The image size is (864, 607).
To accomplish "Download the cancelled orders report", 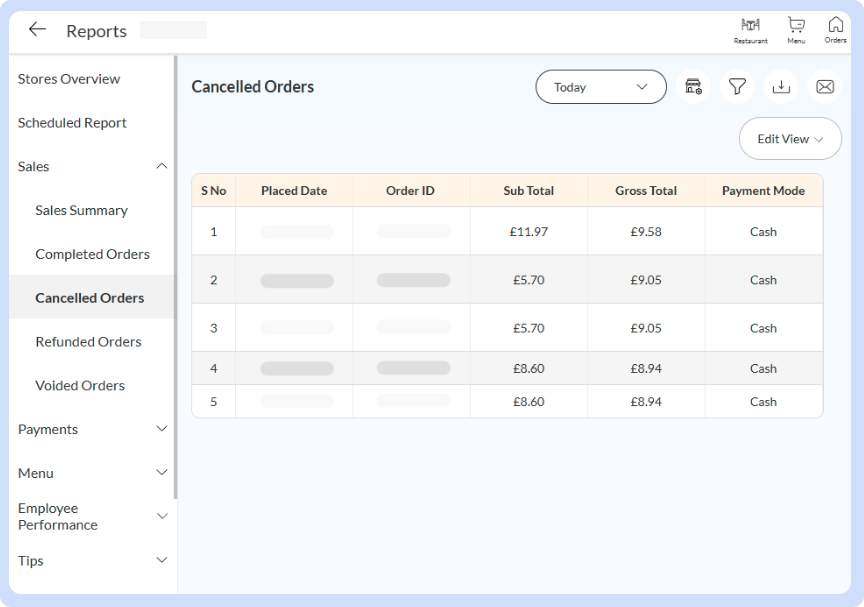I will 781,87.
